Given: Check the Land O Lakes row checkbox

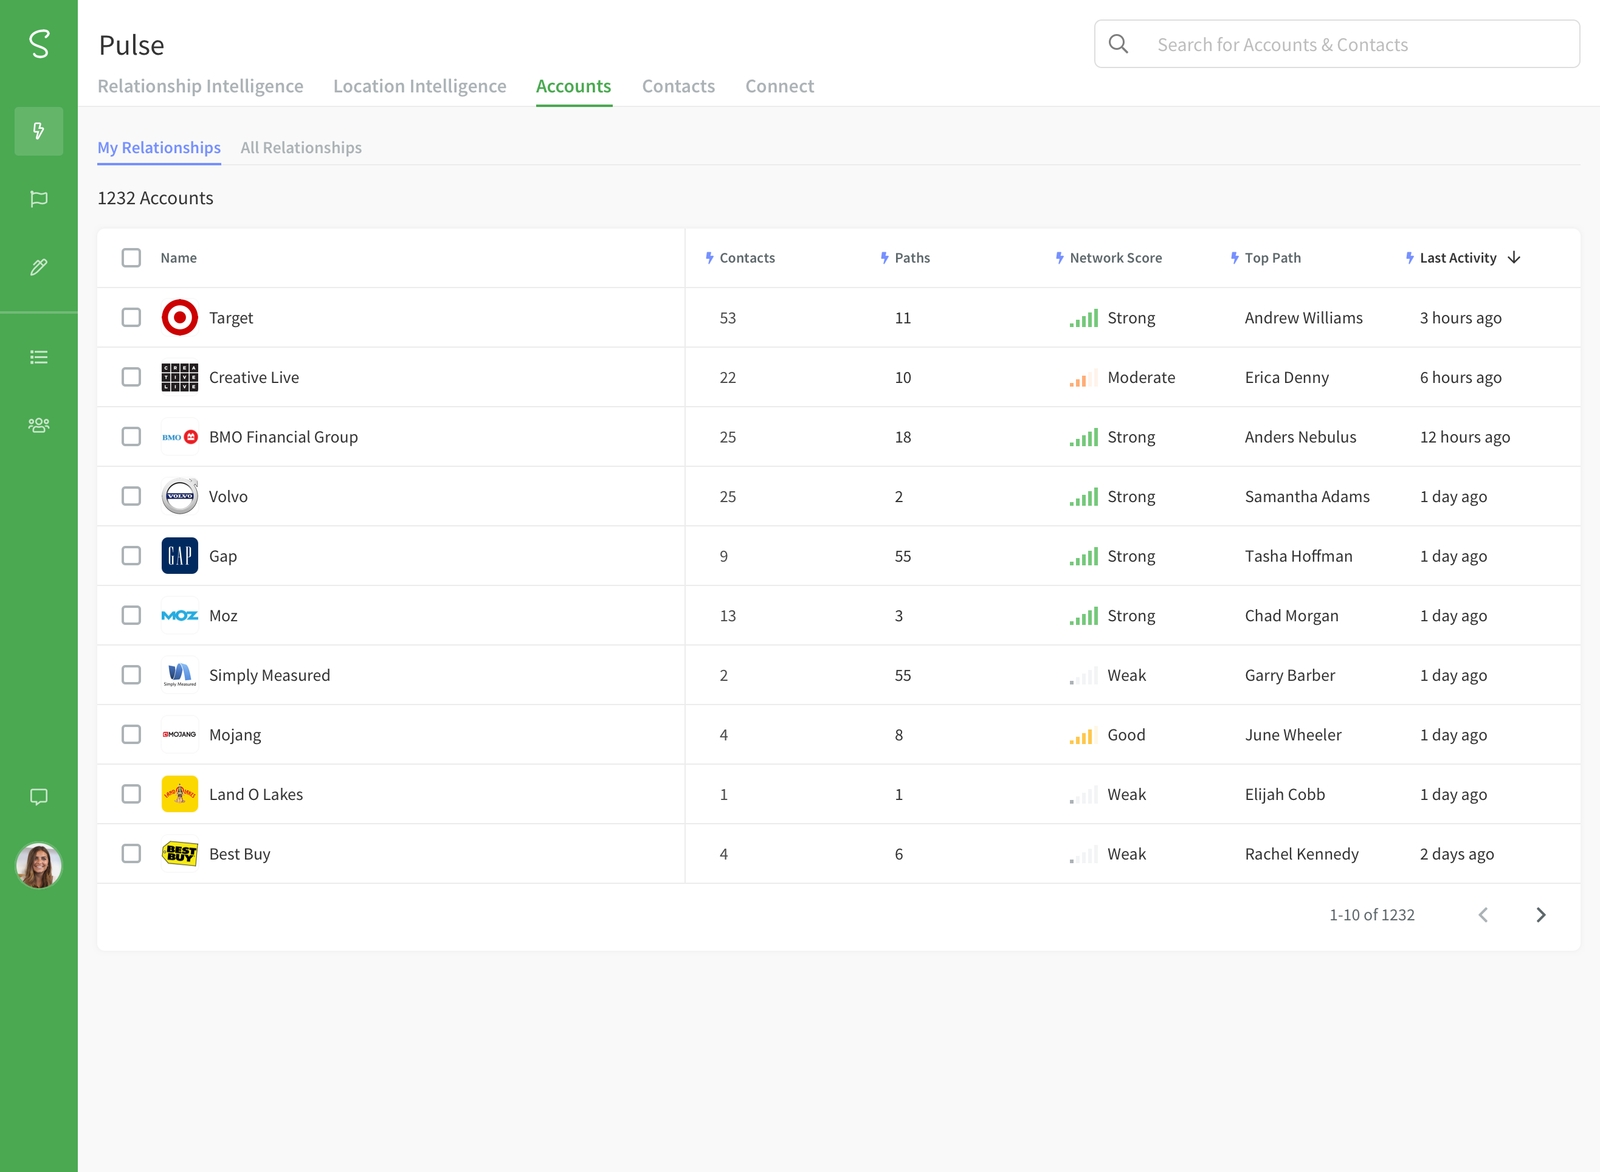Looking at the screenshot, I should tap(131, 794).
